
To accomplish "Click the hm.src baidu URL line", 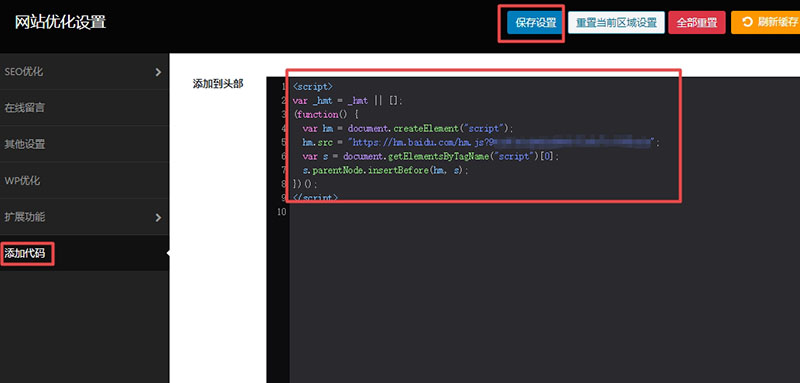I will pos(481,142).
